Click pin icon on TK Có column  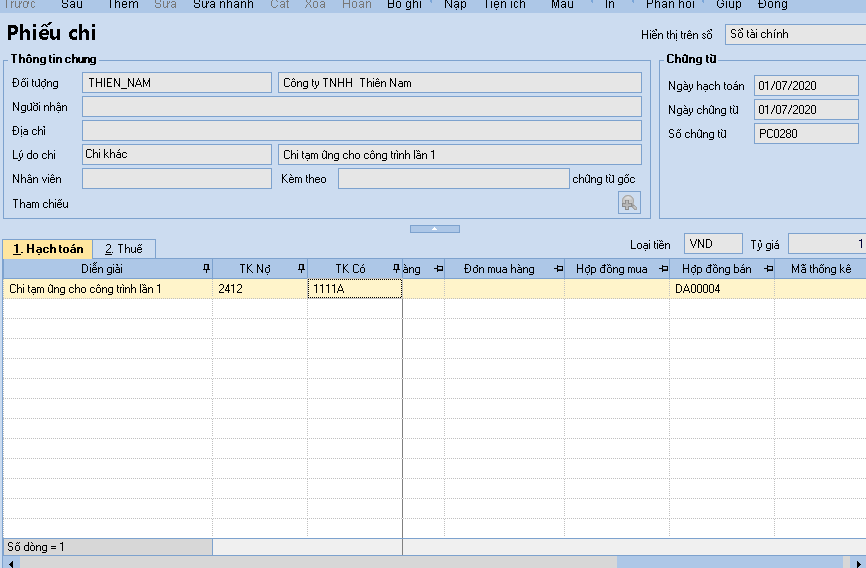point(396,269)
